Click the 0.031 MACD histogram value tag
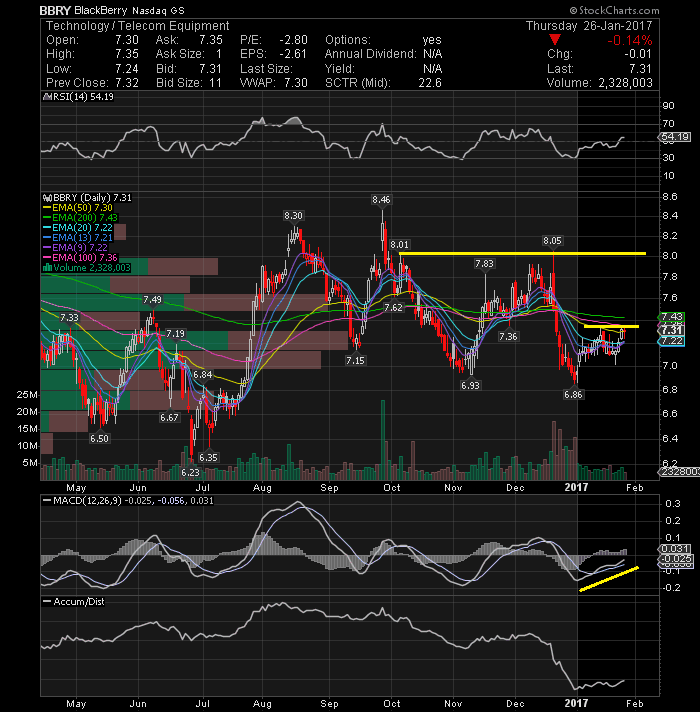Viewport: 700px width, 712px height. [x=675, y=549]
